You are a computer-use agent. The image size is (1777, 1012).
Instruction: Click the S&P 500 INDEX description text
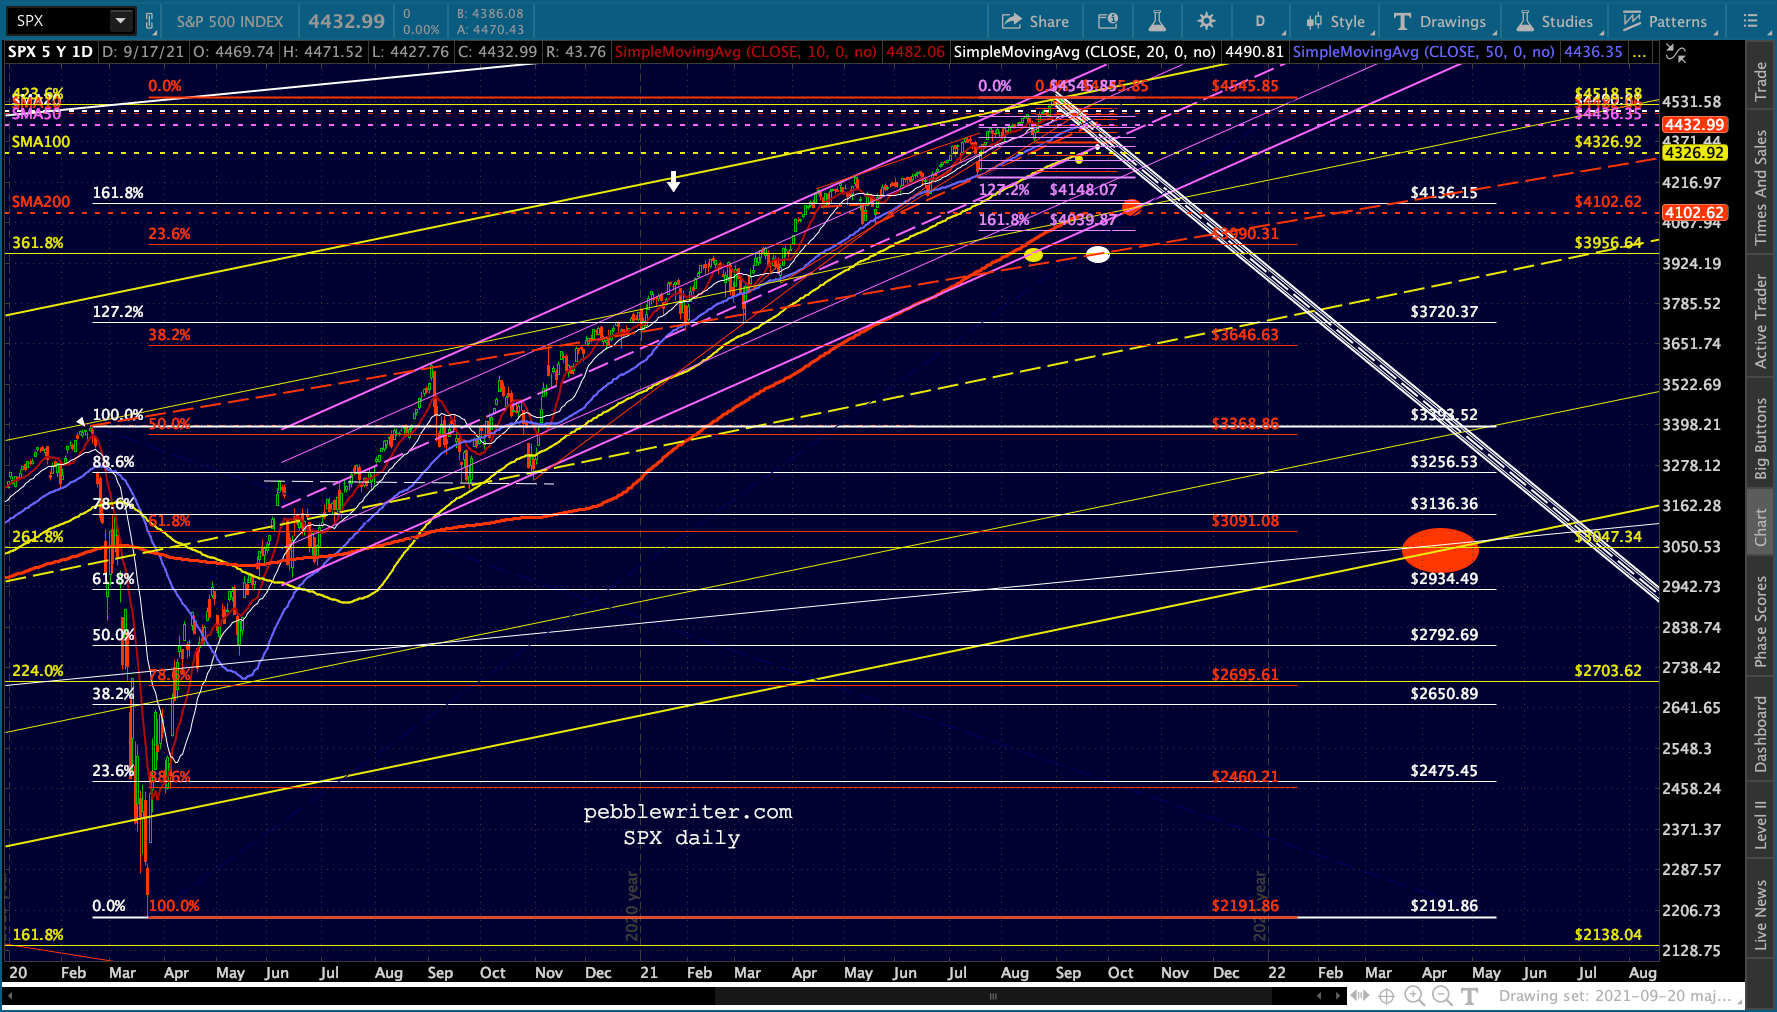230,21
